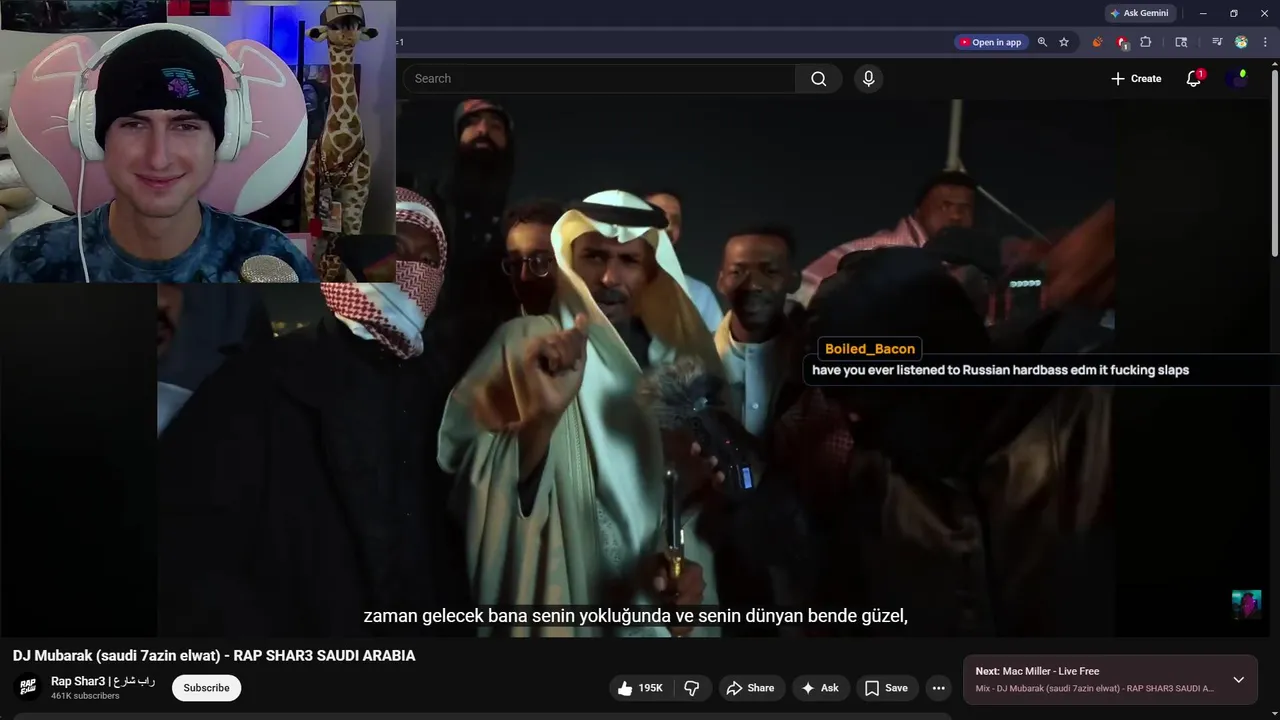Subscribe to the Rap Shar3 channel
Viewport: 1280px width, 720px height.
[x=206, y=688]
